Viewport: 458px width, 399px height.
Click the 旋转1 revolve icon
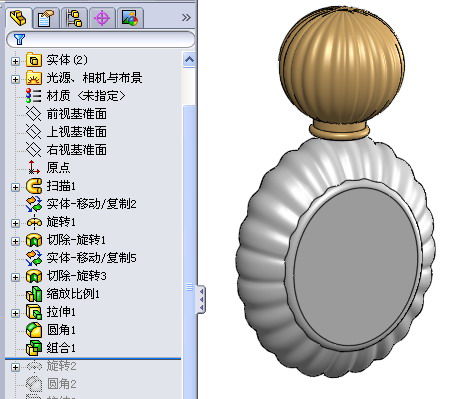pos(34,222)
